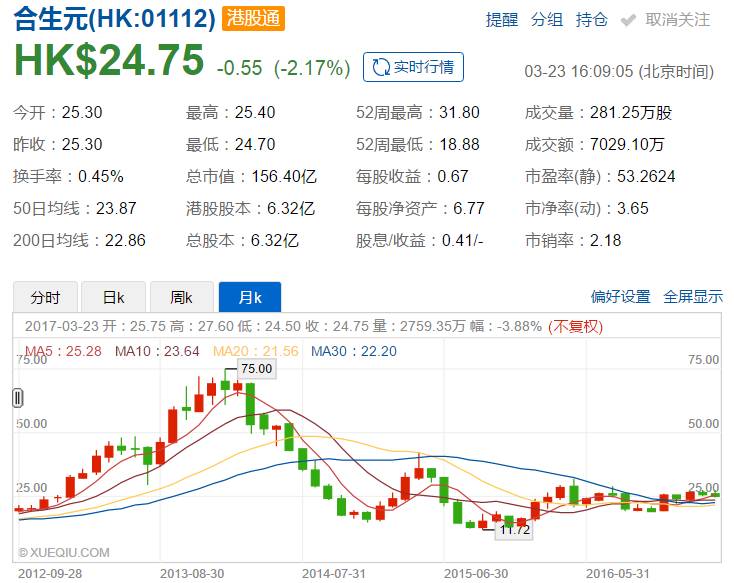Screen dimensions: 734x583
Task: Click the 2013-08-30 date axis label
Action: coord(192,573)
